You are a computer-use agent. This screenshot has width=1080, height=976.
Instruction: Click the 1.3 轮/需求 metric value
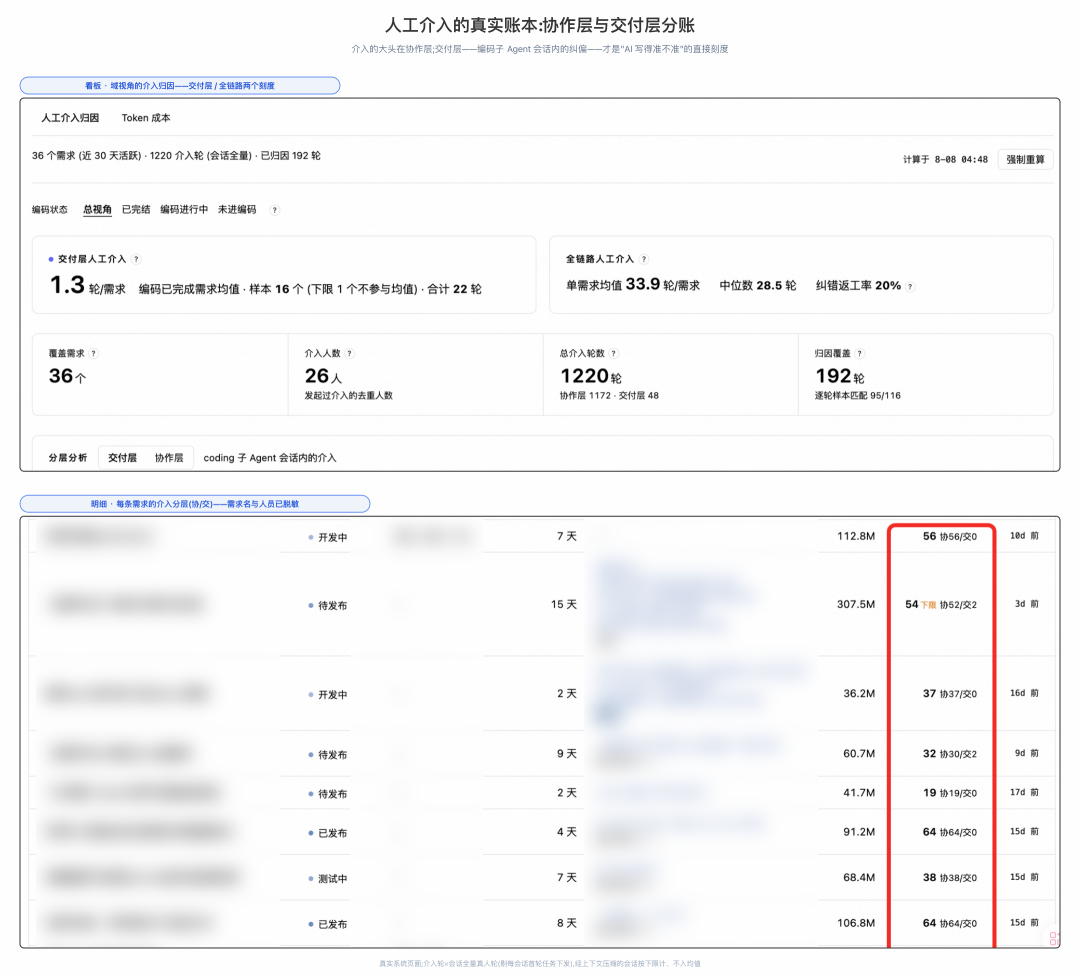click(x=87, y=285)
